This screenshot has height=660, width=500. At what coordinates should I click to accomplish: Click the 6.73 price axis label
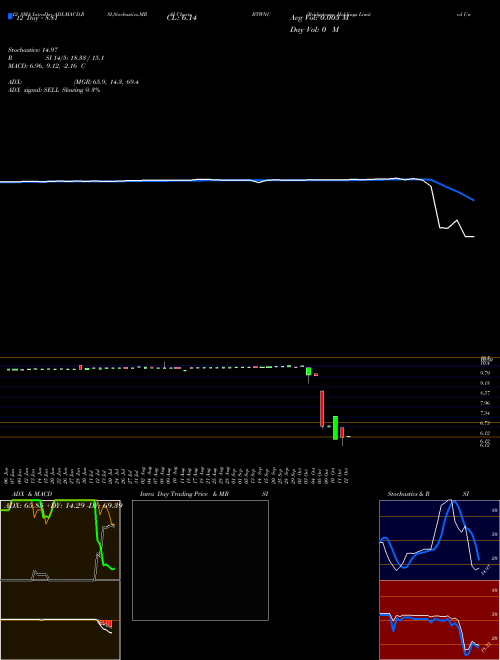click(485, 423)
